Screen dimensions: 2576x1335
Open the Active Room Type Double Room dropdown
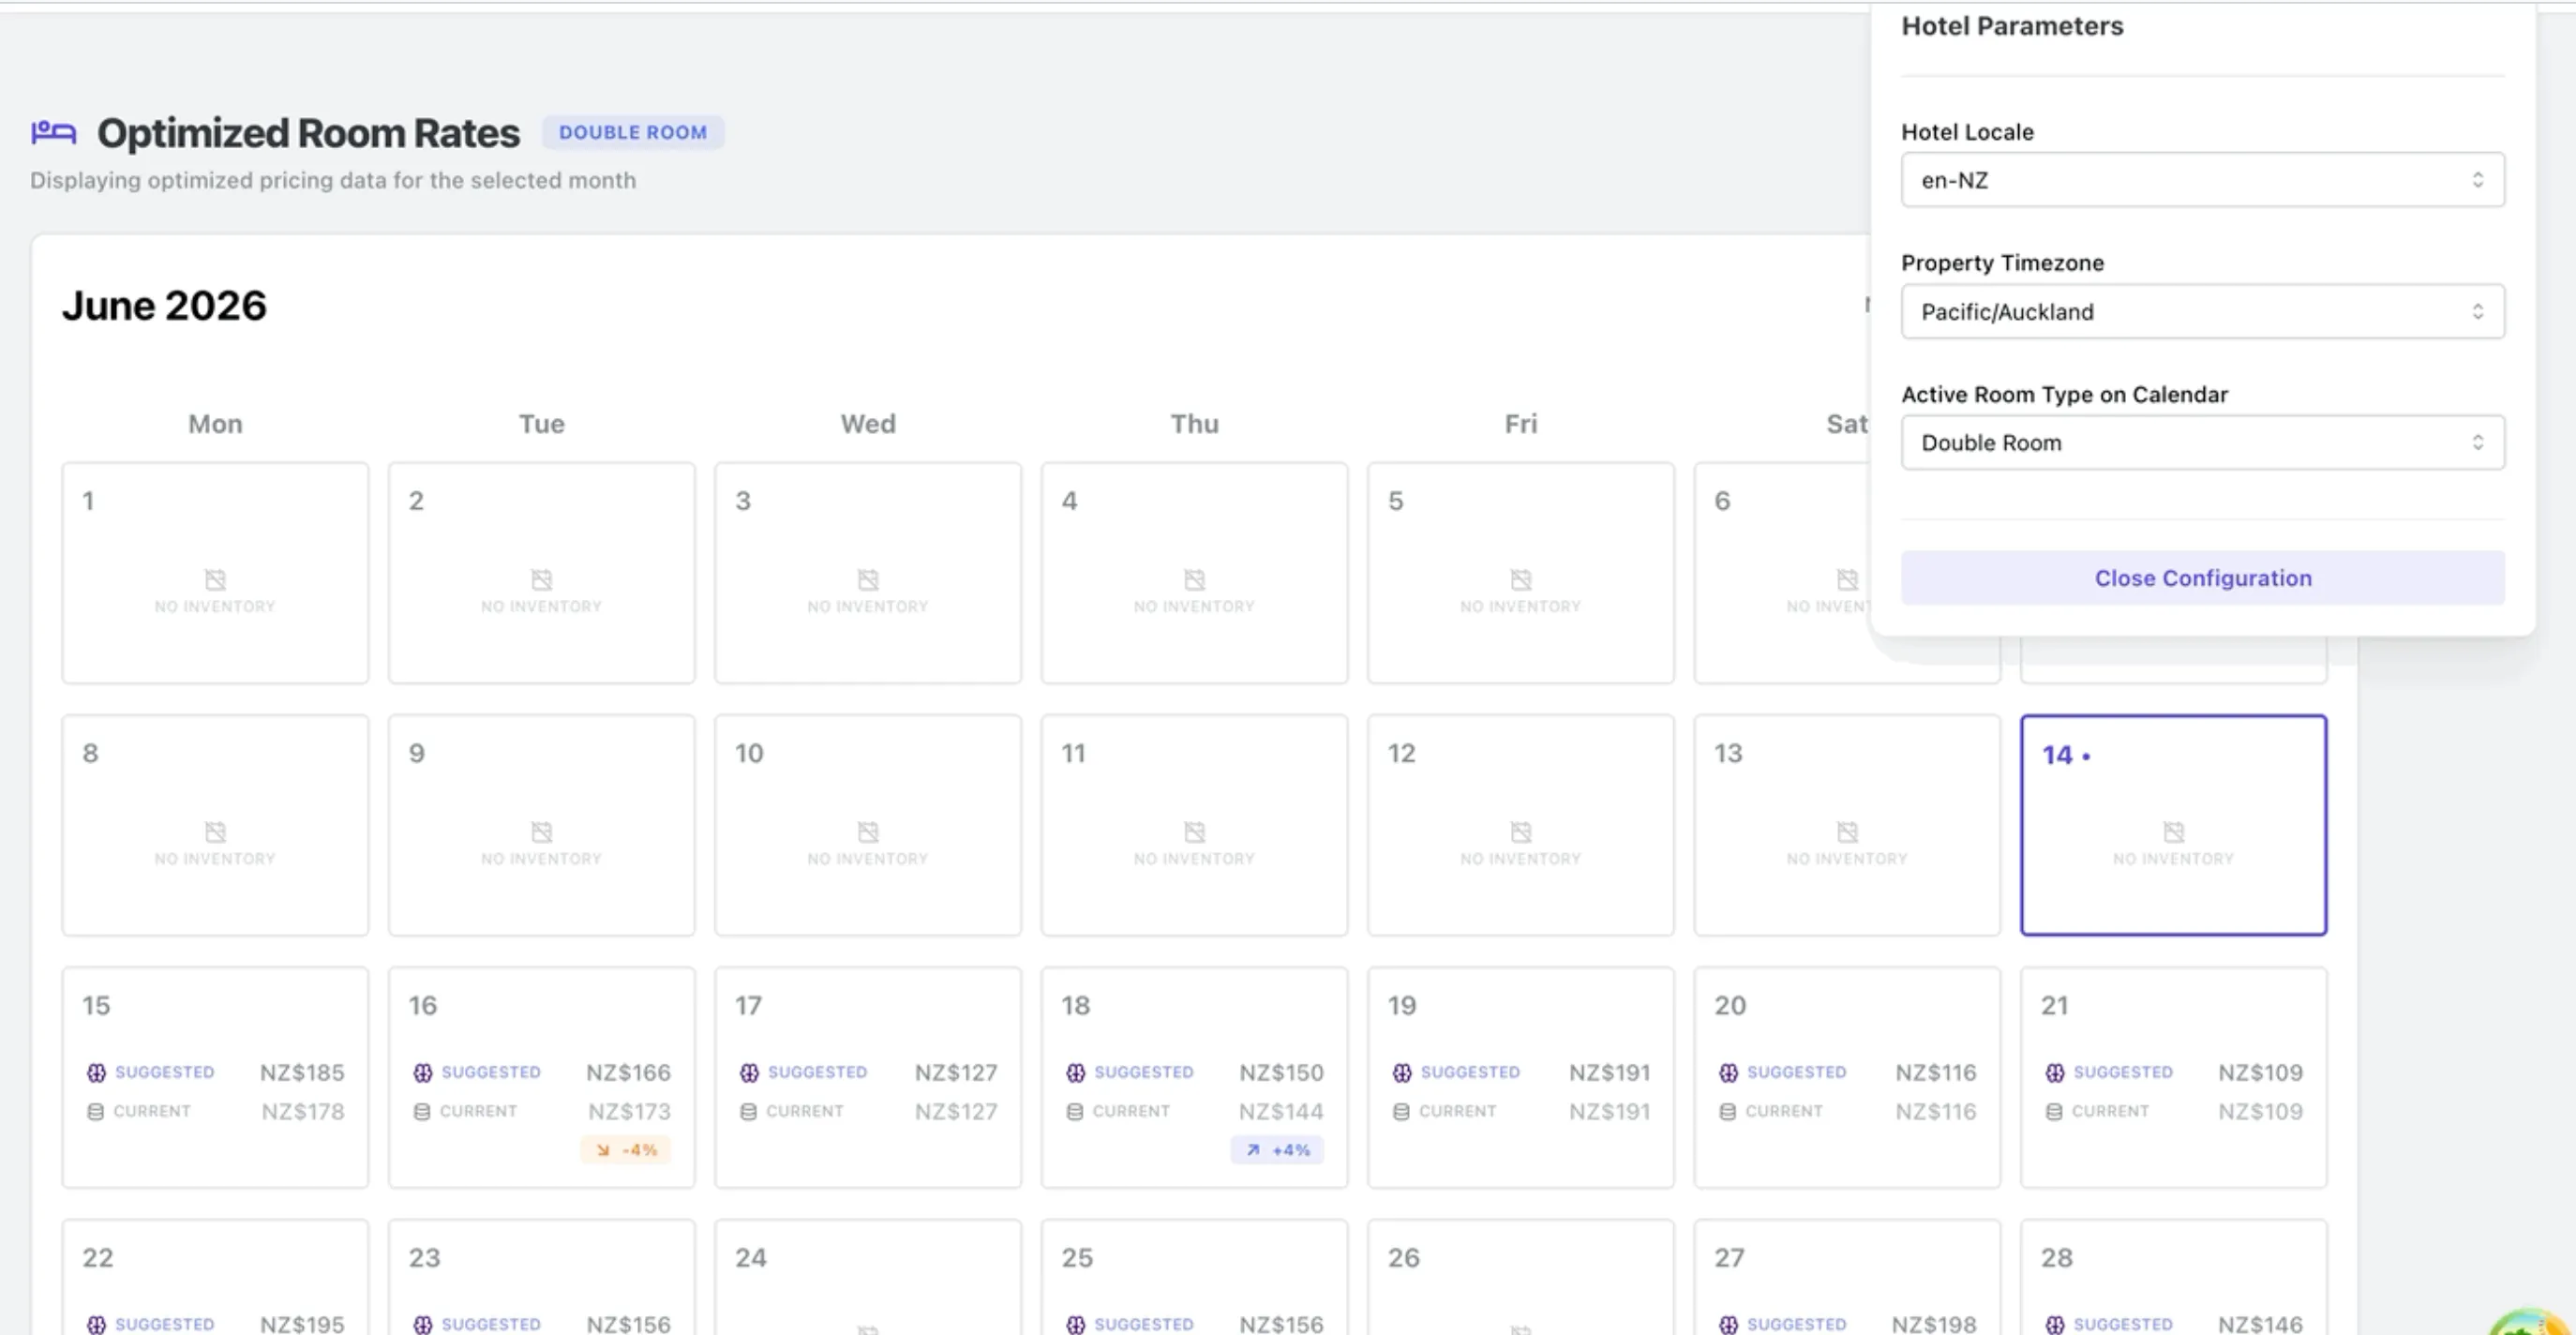pyautogui.click(x=2202, y=442)
